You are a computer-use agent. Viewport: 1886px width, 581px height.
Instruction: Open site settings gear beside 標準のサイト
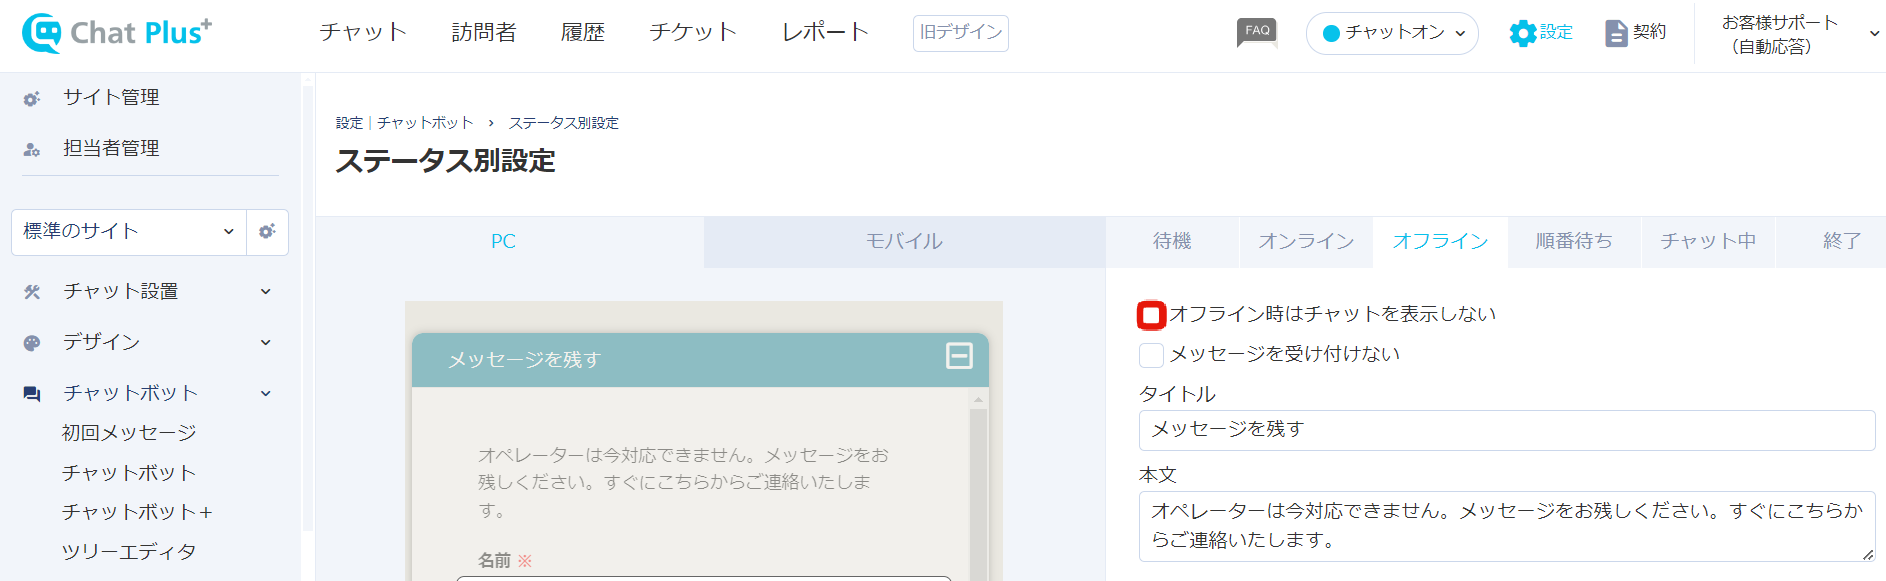coord(267,232)
